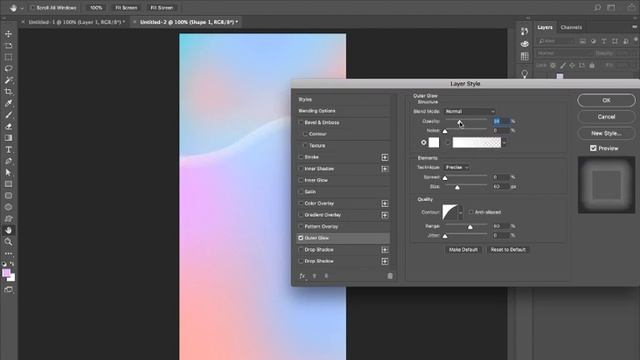Open the glow gradient picker dropdown arrow
Screen dimensions: 640x360
click(504, 142)
